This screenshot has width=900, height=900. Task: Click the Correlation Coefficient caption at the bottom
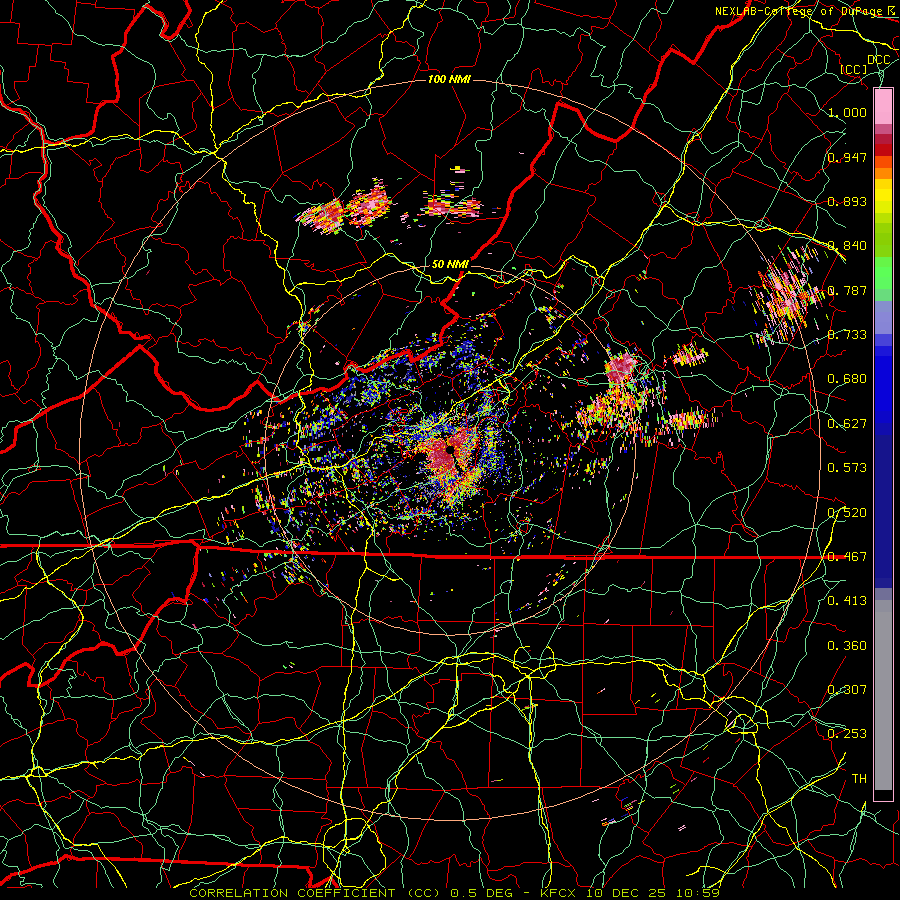(x=455, y=893)
